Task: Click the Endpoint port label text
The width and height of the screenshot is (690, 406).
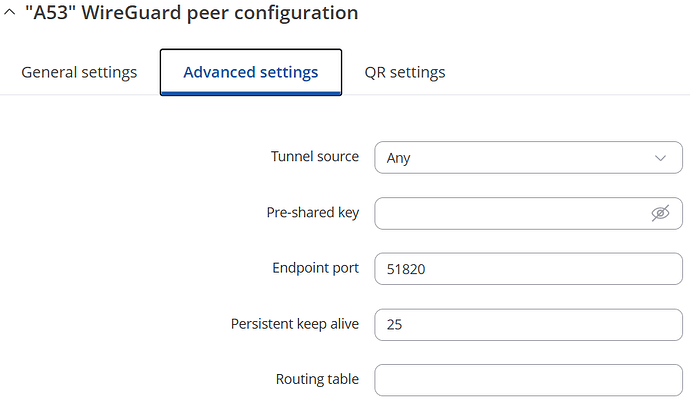Action: pyautogui.click(x=316, y=268)
